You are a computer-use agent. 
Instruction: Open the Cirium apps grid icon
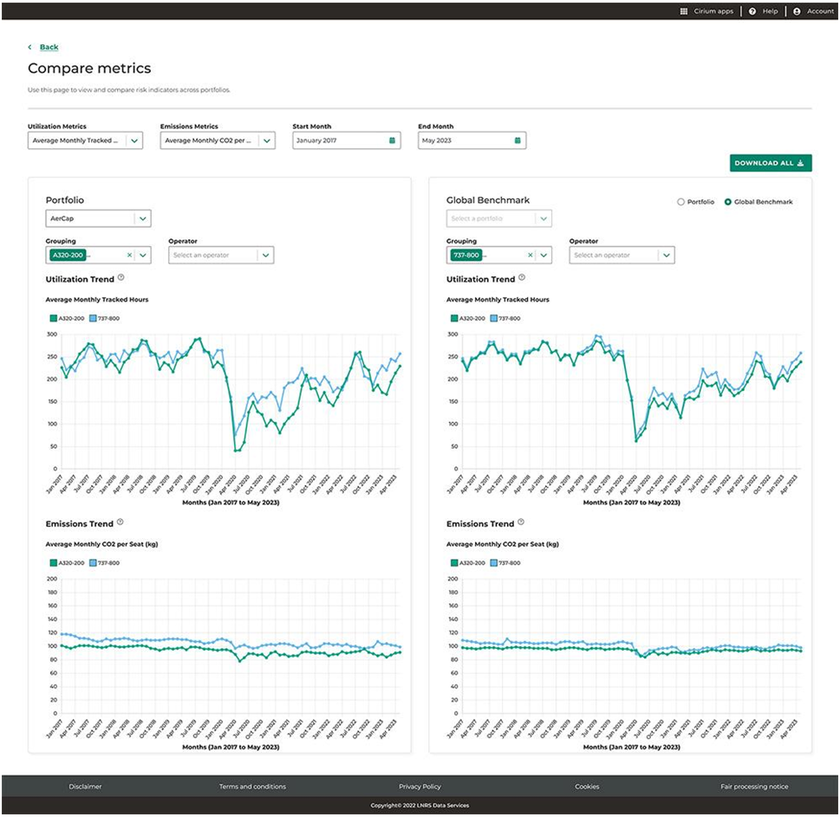point(684,11)
